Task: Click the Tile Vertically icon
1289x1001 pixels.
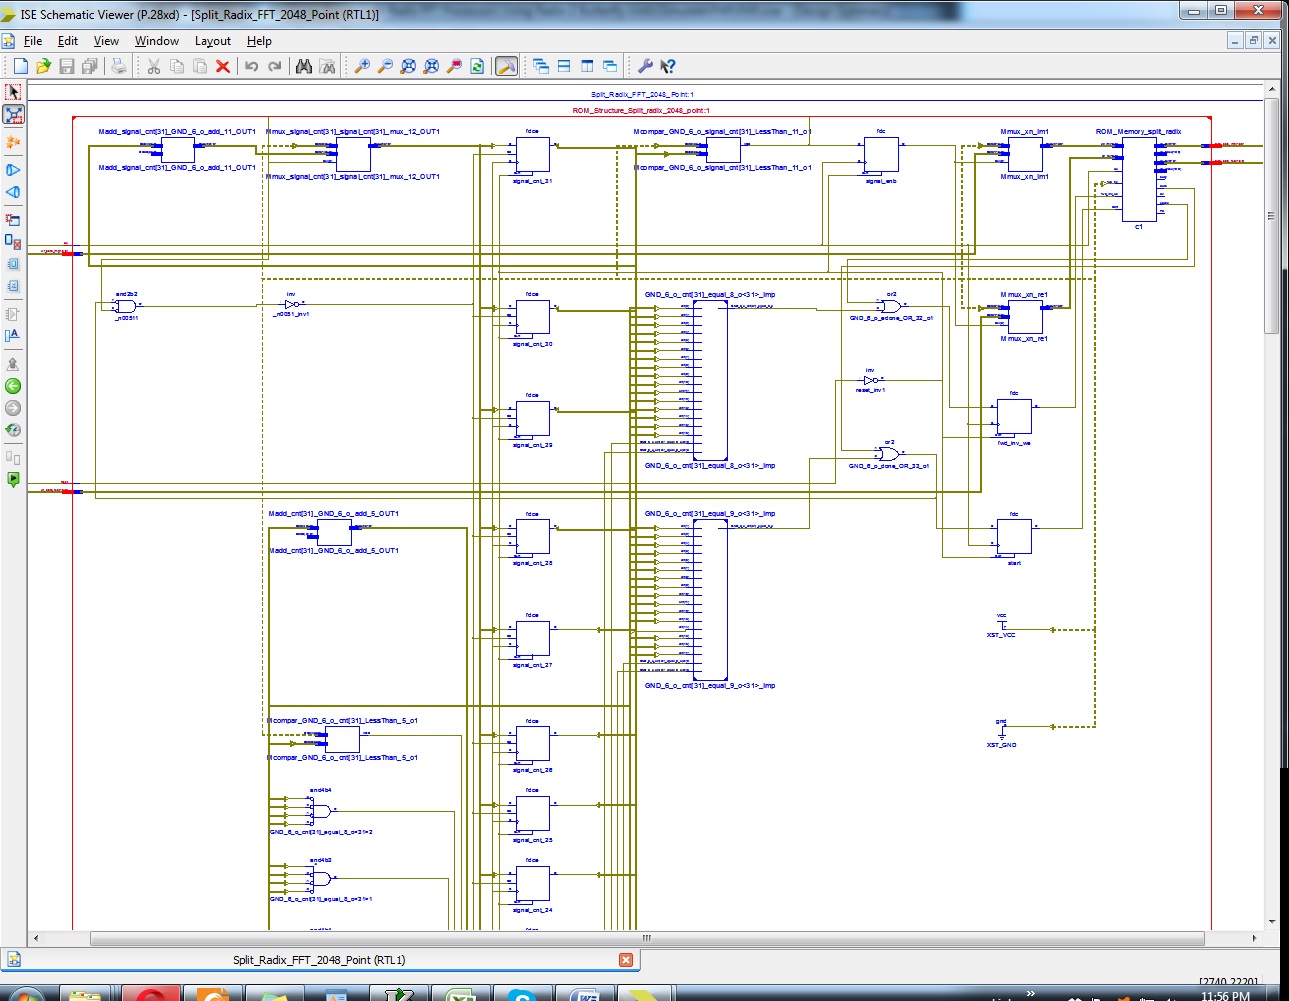Action: 587,66
